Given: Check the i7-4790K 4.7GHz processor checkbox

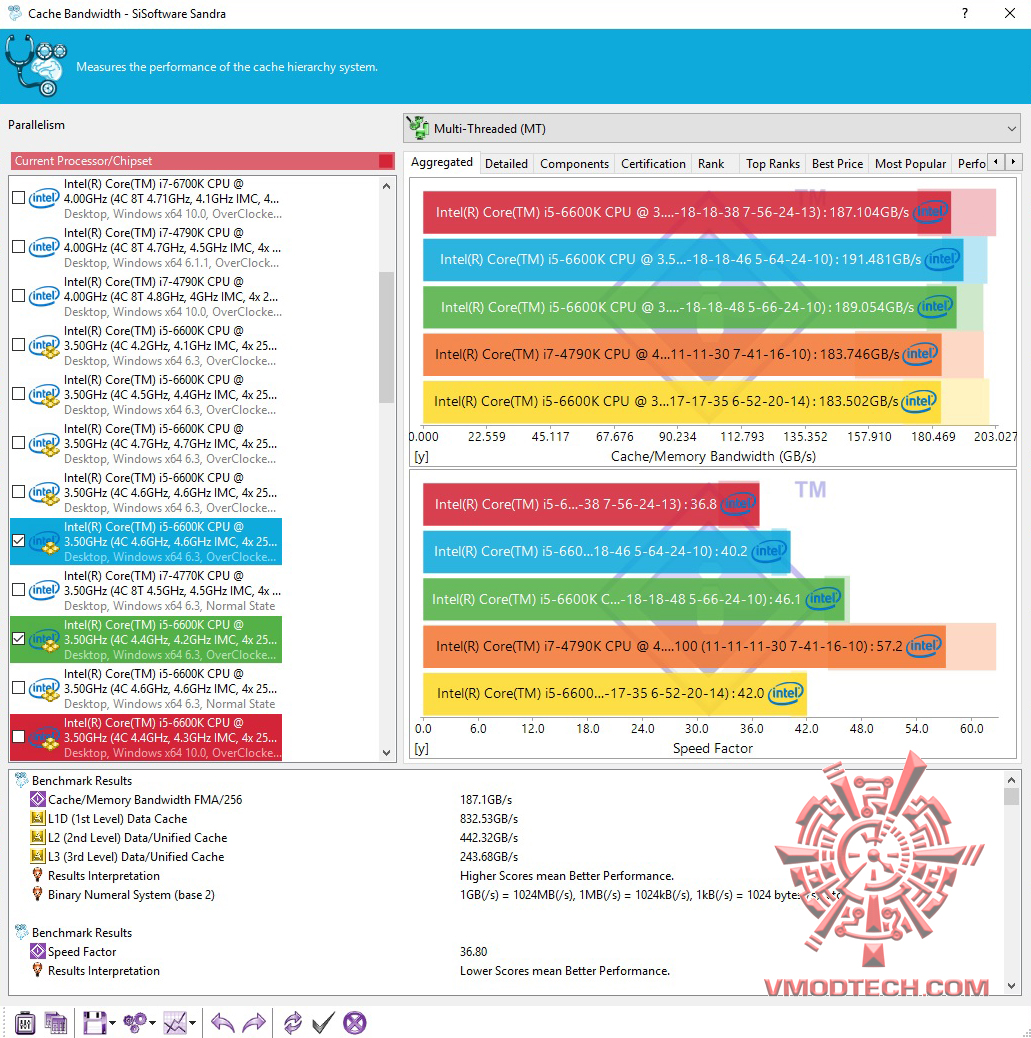Looking at the screenshot, I should [x=19, y=246].
